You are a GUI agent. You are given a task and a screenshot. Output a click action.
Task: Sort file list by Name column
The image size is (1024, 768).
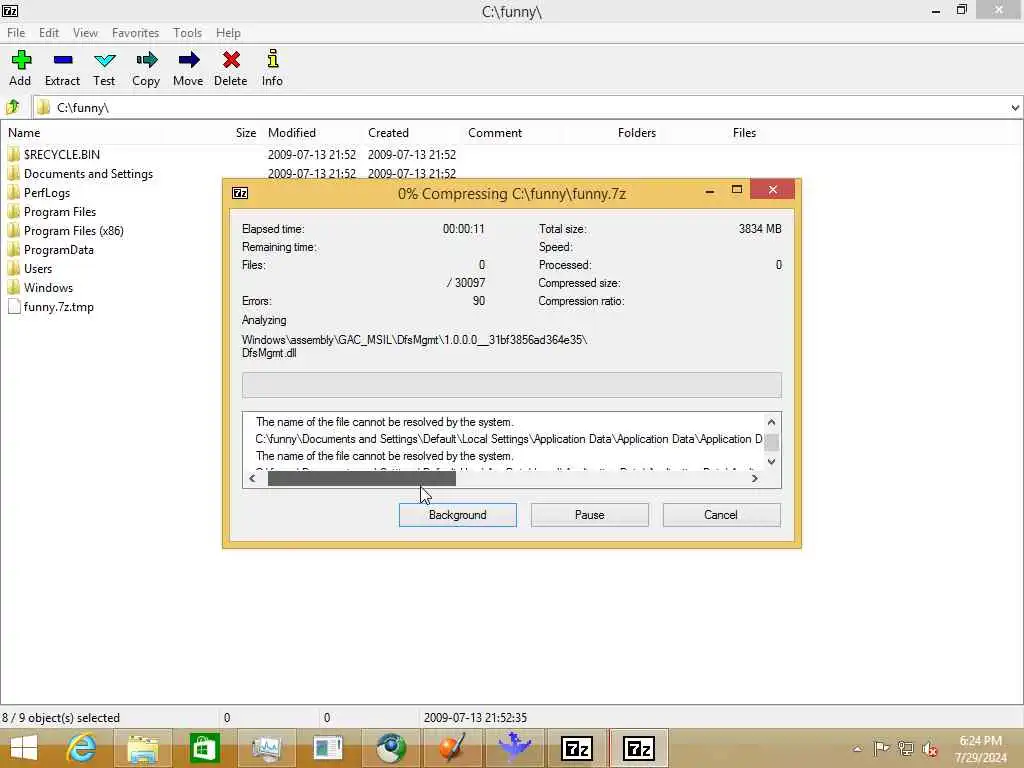pyautogui.click(x=24, y=133)
